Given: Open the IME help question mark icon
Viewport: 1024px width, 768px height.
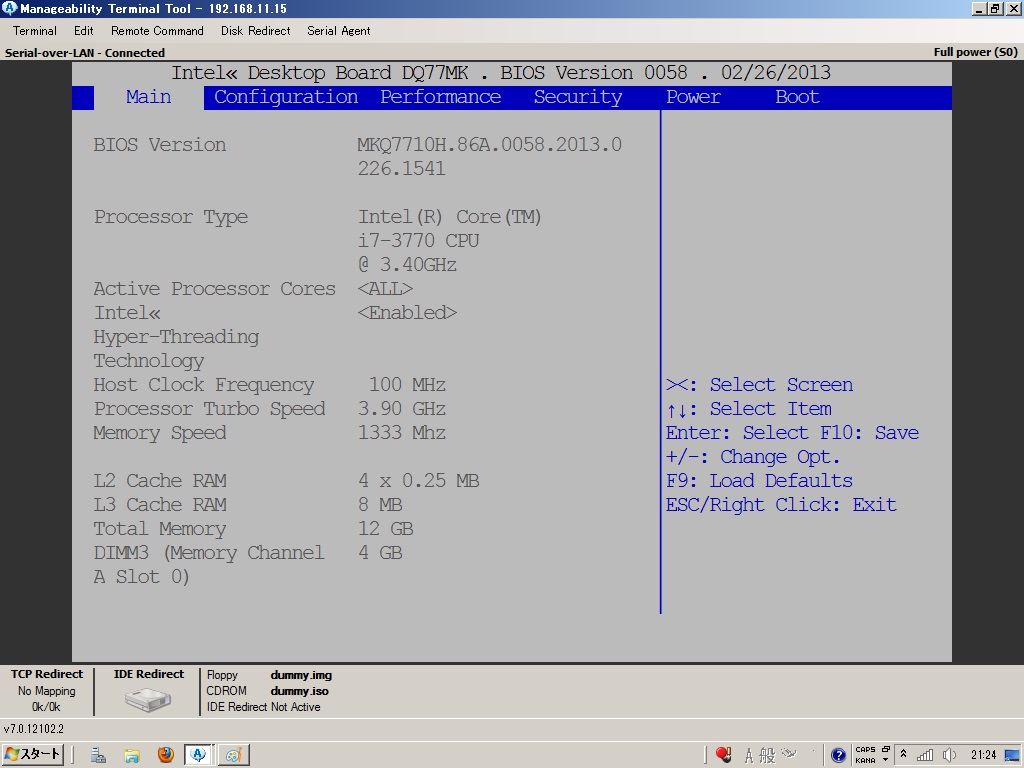Looking at the screenshot, I should click(x=839, y=756).
